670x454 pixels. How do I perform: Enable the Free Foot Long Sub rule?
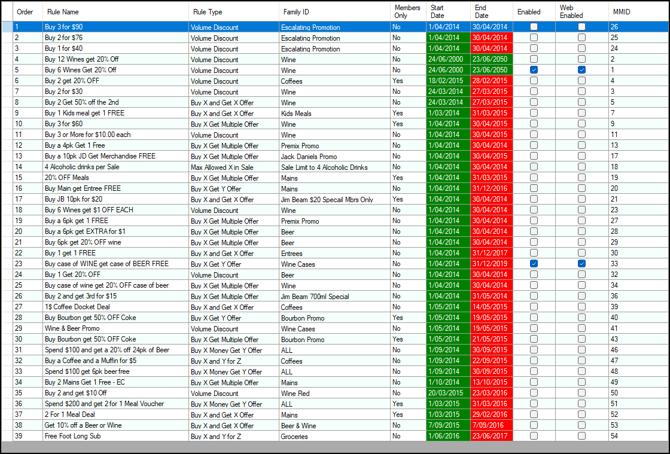[534, 436]
